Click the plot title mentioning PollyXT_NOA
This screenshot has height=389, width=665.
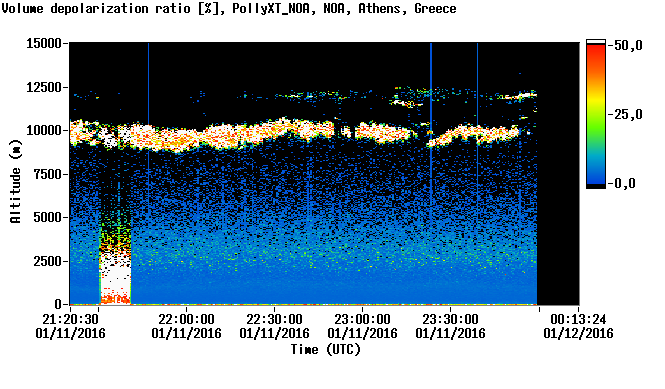pyautogui.click(x=229, y=8)
